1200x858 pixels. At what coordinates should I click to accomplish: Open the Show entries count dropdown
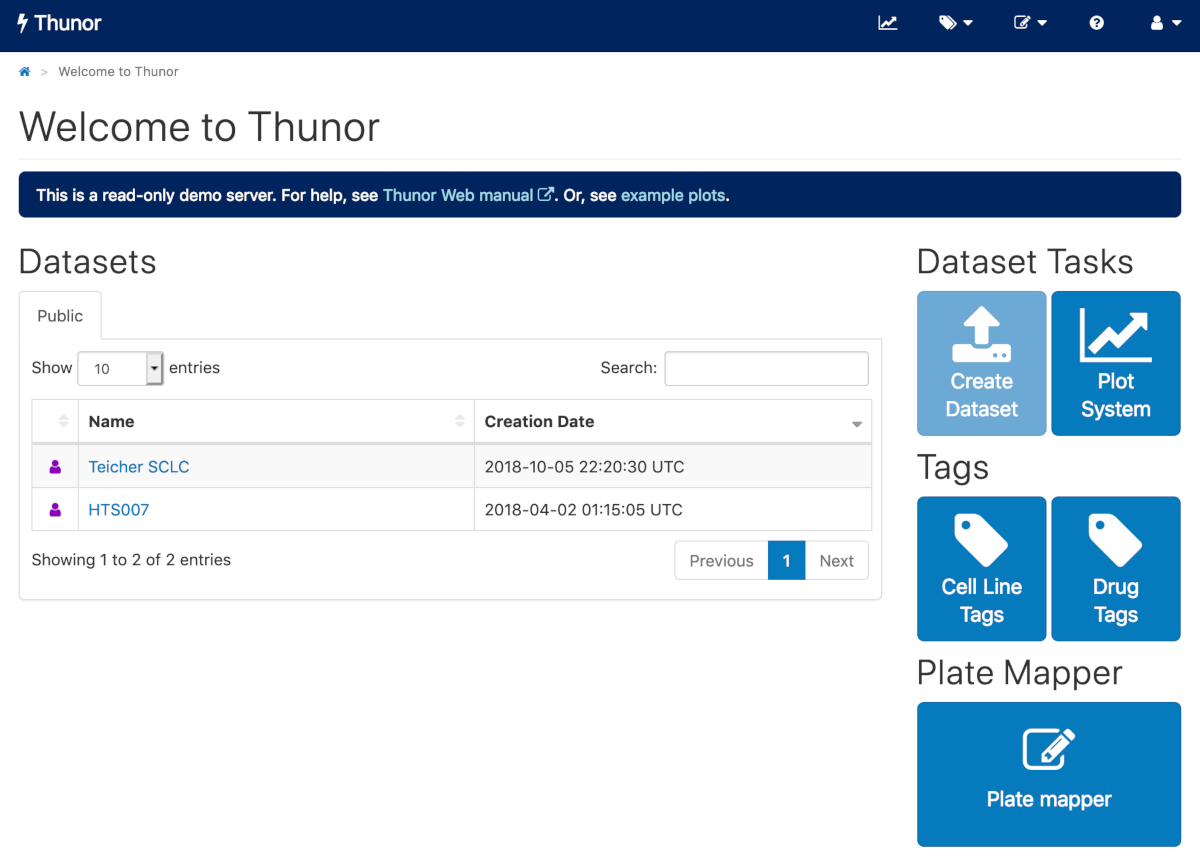120,368
